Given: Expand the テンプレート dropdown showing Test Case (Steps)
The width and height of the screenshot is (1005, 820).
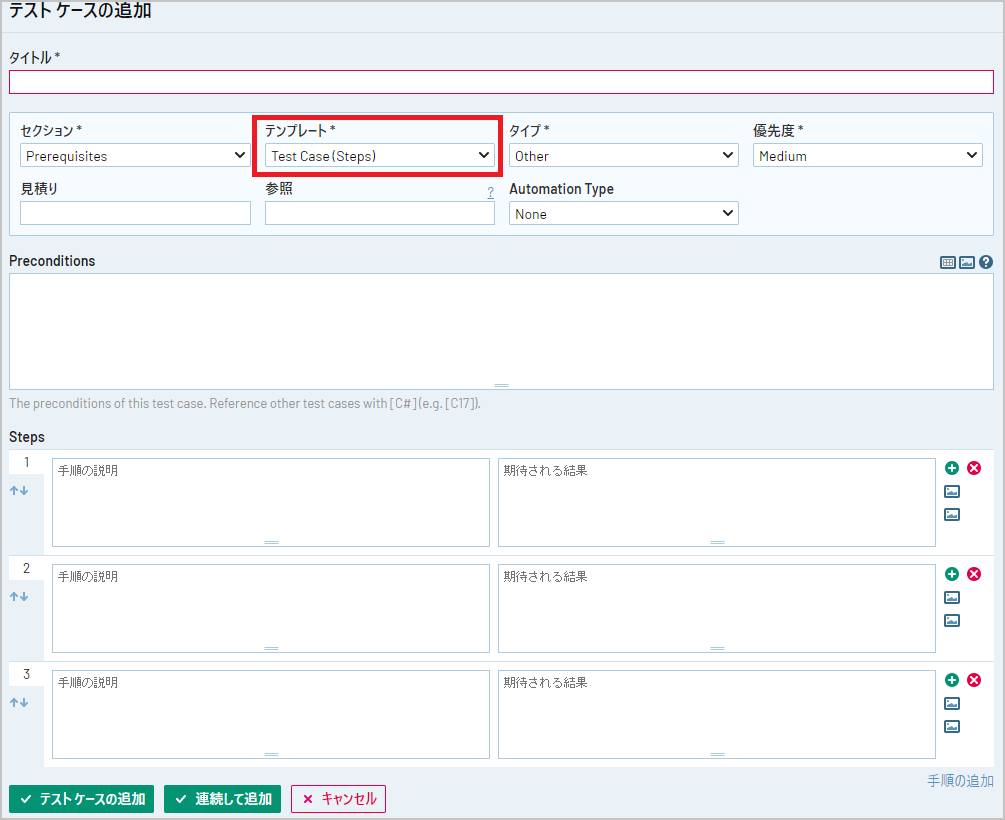Looking at the screenshot, I should pyautogui.click(x=380, y=156).
